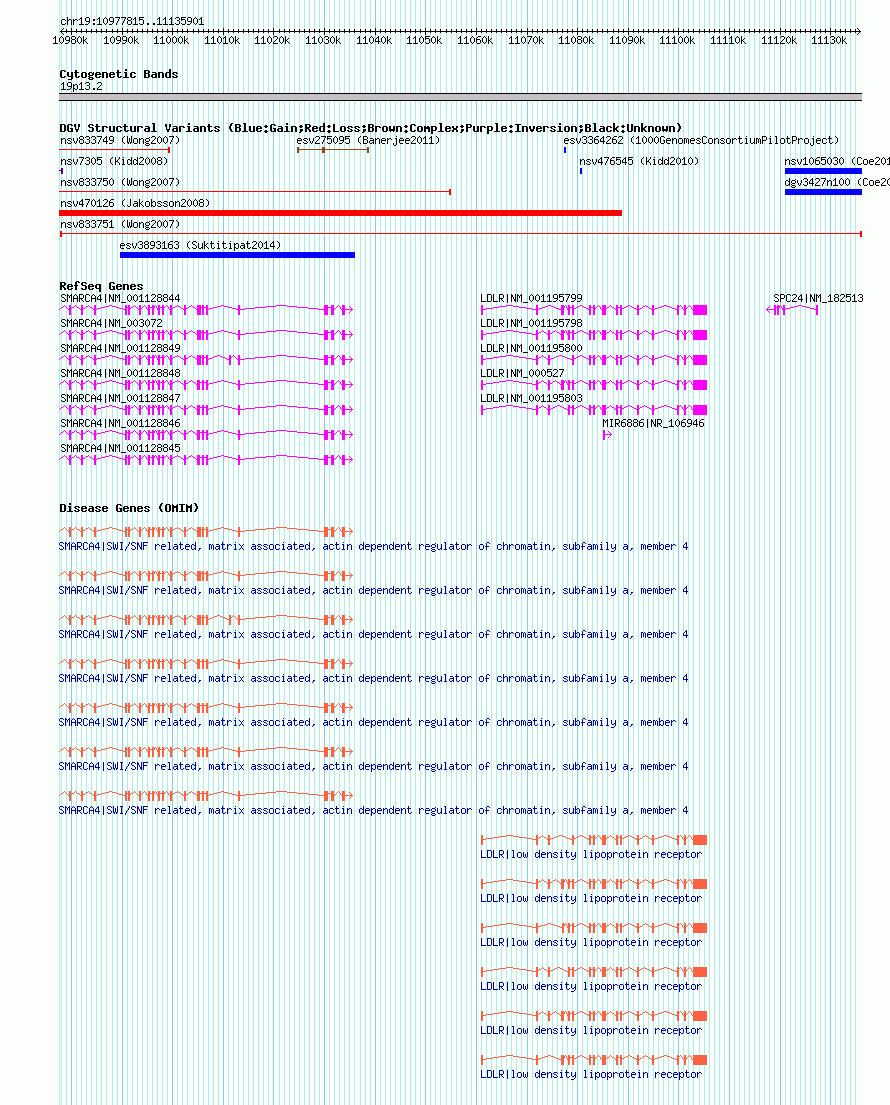Click the thin red nsv833750 loss line

[x=255, y=192]
